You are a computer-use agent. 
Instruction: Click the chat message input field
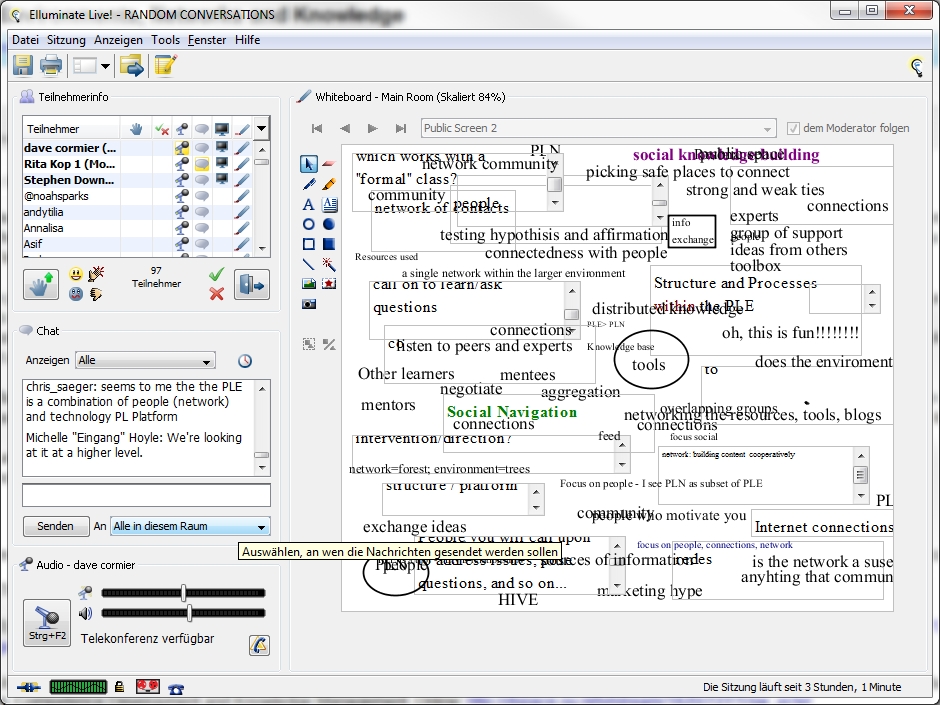[x=146, y=495]
